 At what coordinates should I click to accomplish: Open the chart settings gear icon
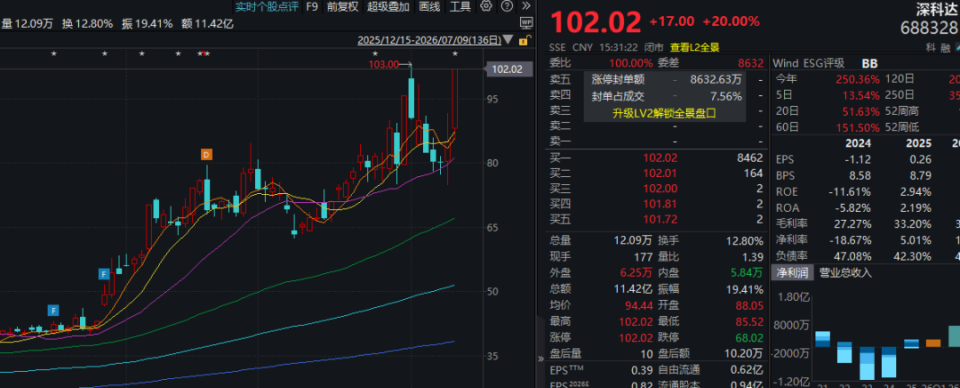coord(486,7)
